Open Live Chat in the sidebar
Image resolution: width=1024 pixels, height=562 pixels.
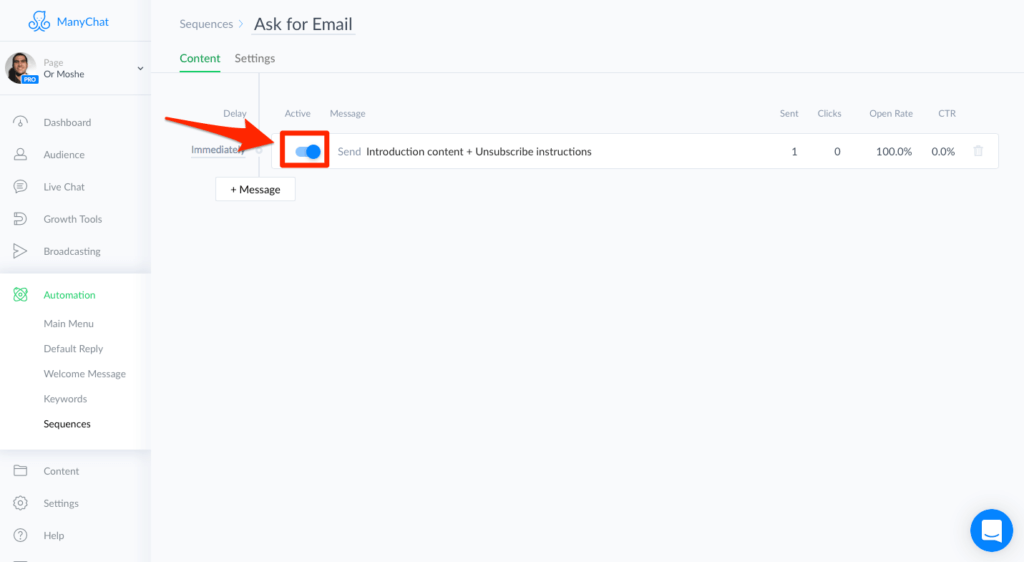(x=64, y=187)
